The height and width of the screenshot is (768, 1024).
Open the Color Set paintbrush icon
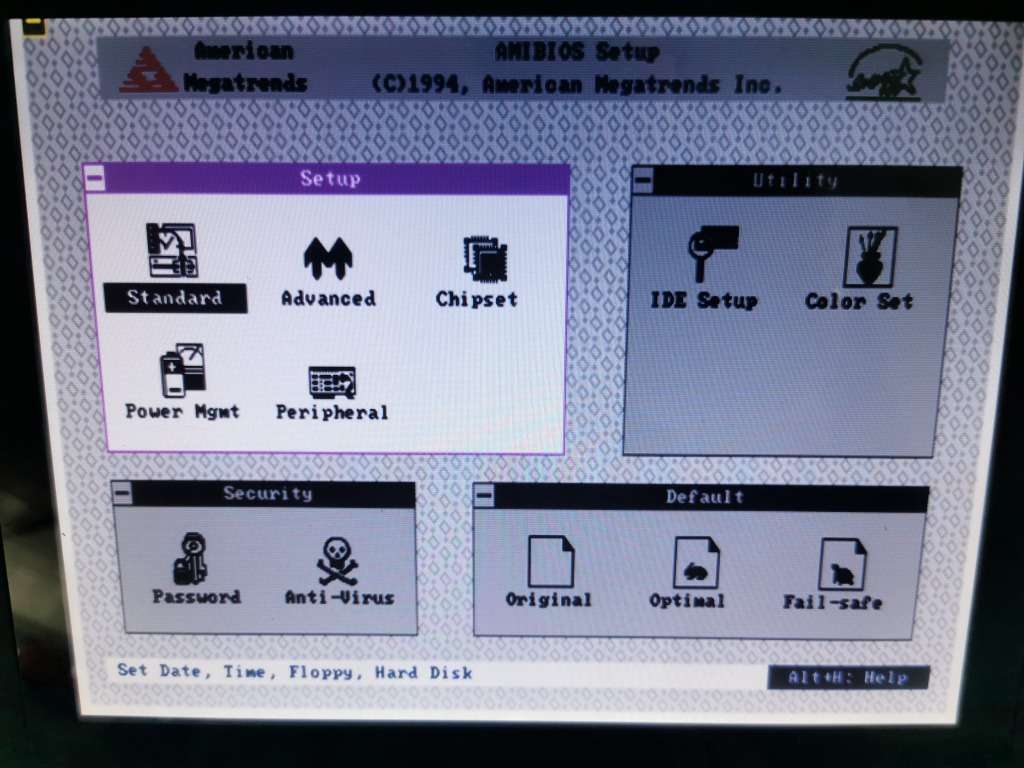868,257
